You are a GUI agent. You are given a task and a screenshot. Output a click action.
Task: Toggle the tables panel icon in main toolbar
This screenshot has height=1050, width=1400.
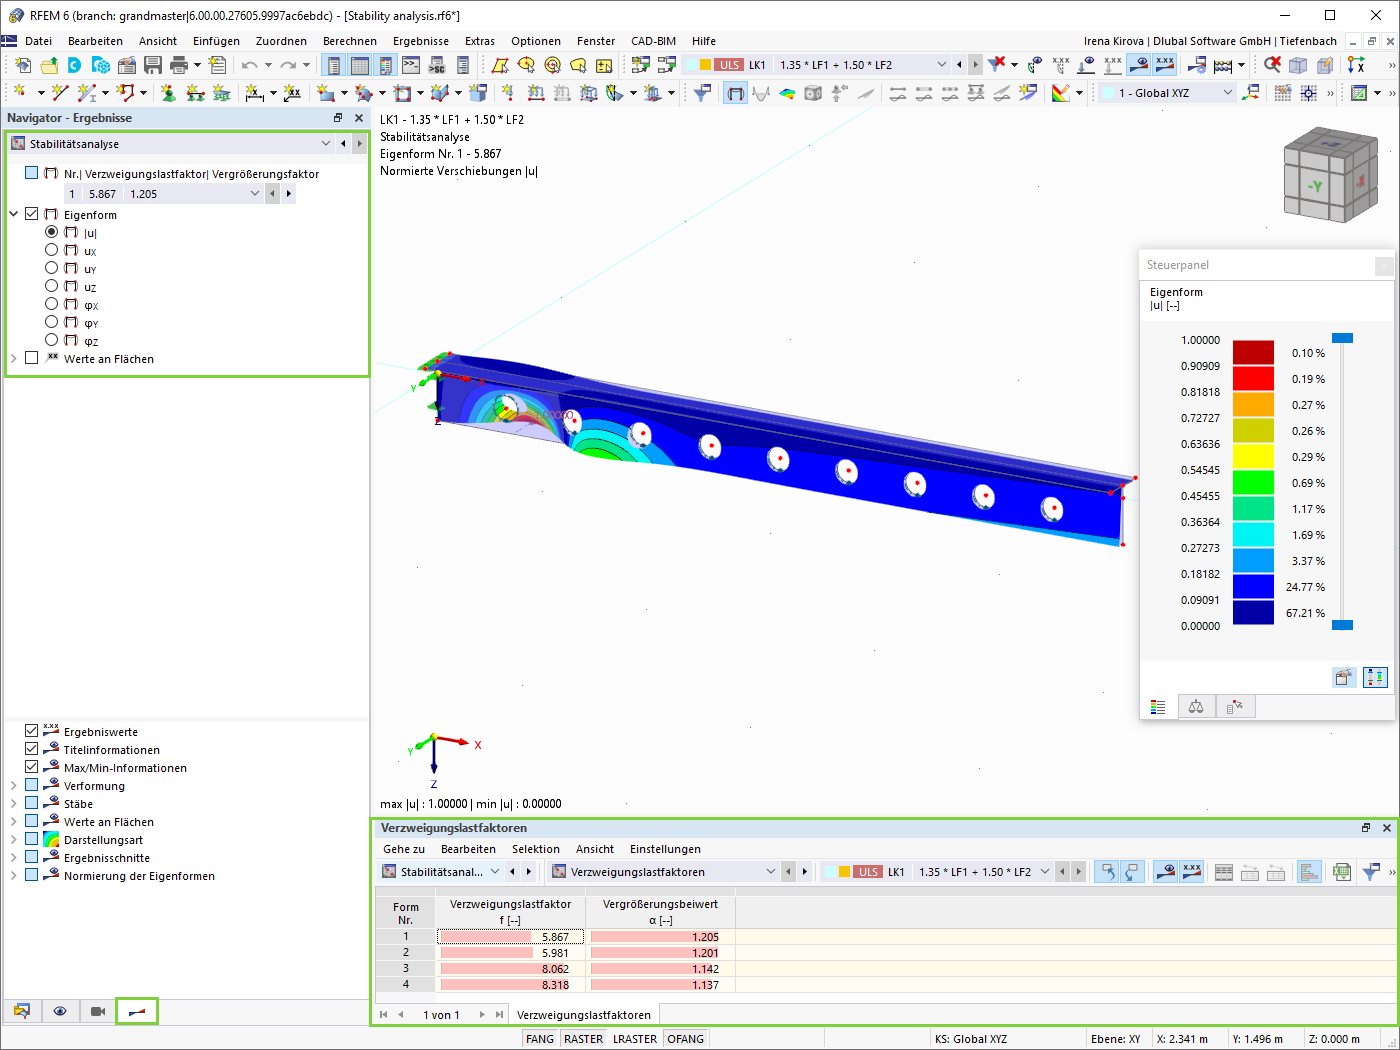[359, 65]
